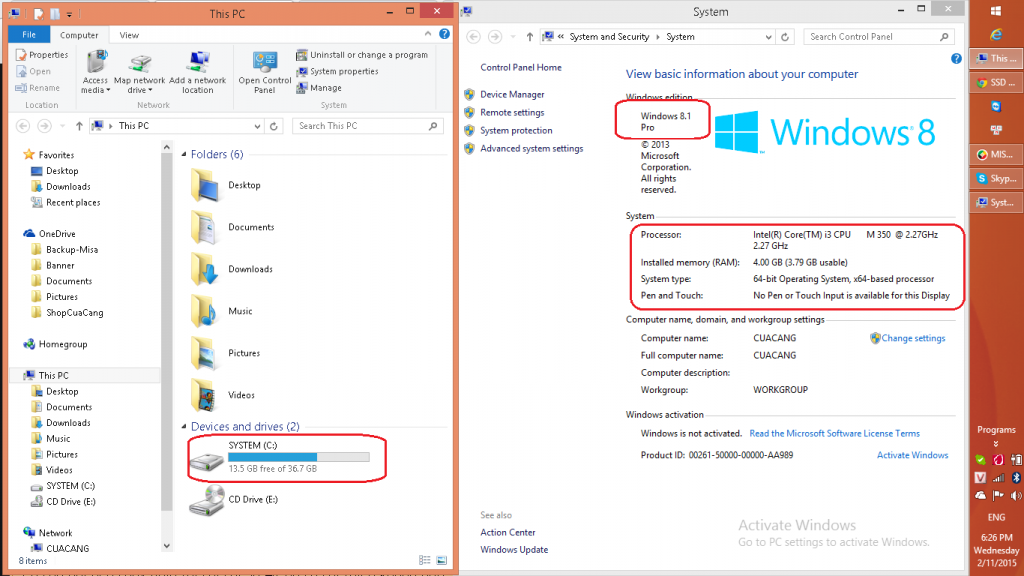Open the Action Center flag tray icon
Viewport: 1024px width, 576px height.
tap(998, 496)
